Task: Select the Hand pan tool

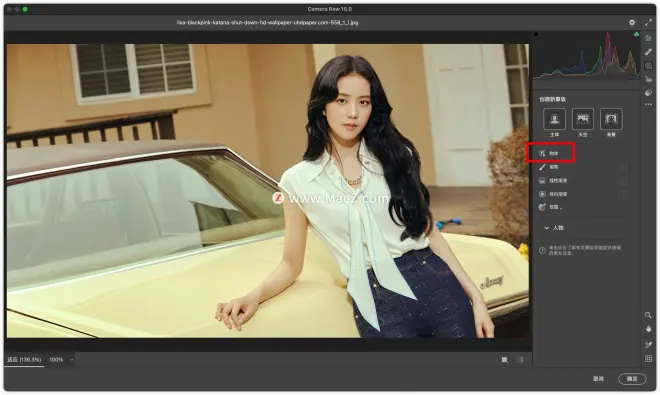Action: [648, 329]
